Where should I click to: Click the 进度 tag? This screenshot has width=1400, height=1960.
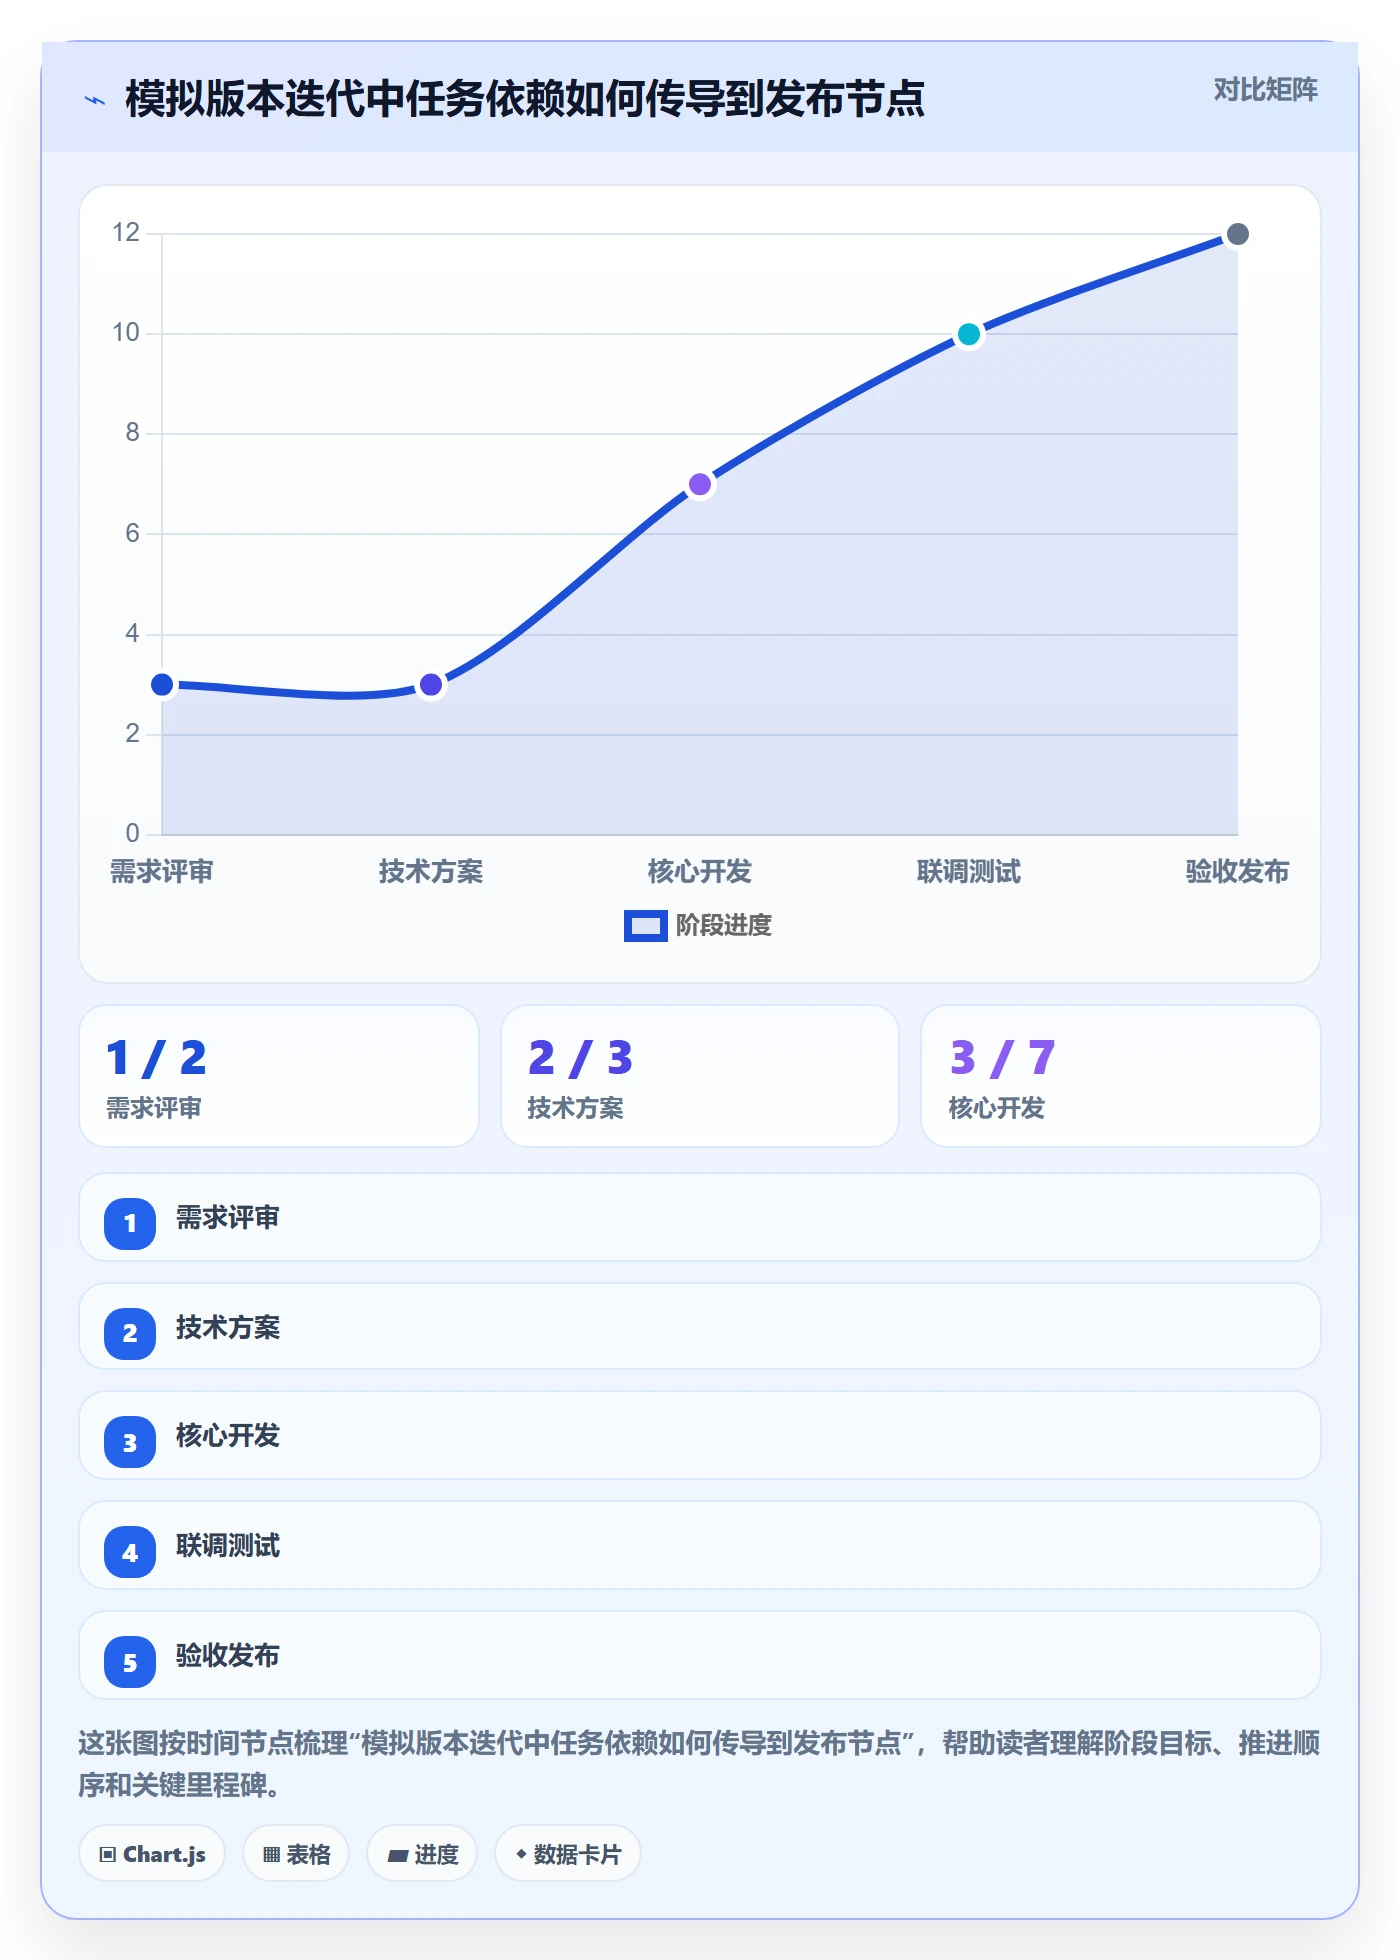pos(422,1854)
